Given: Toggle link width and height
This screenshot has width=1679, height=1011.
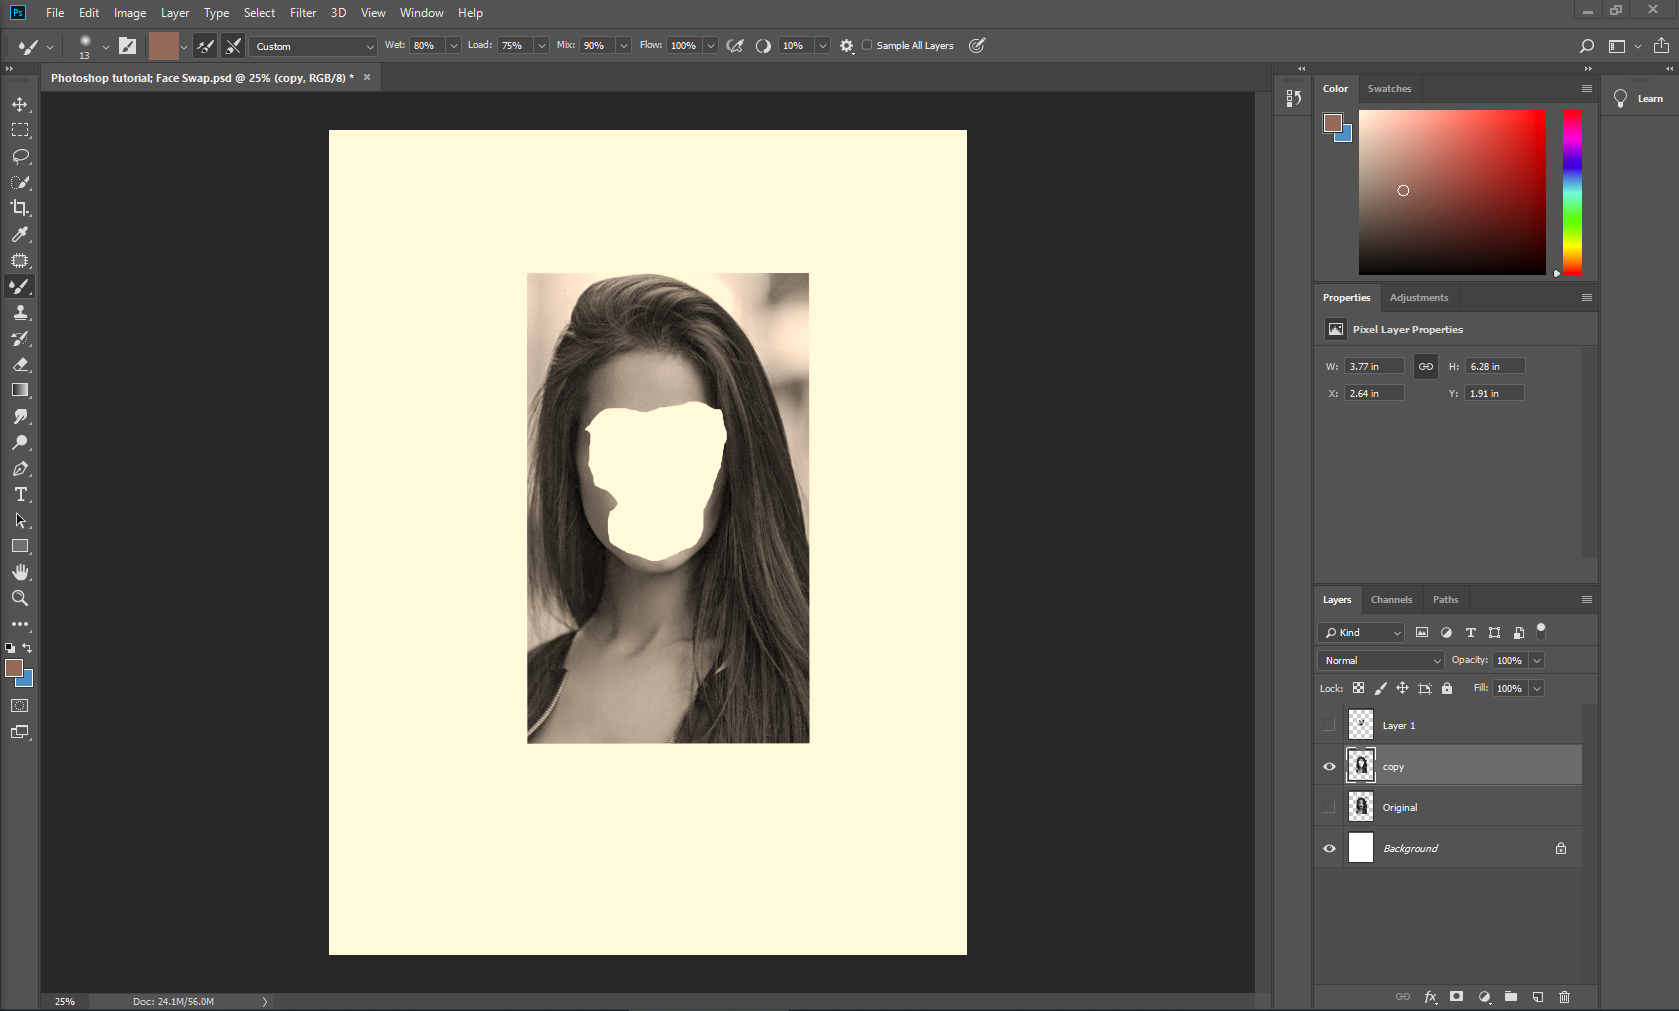Looking at the screenshot, I should coord(1426,366).
